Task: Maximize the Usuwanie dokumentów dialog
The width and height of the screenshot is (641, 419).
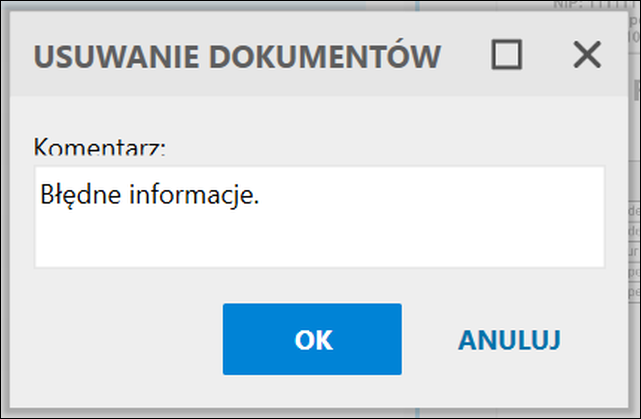Action: 507,55
